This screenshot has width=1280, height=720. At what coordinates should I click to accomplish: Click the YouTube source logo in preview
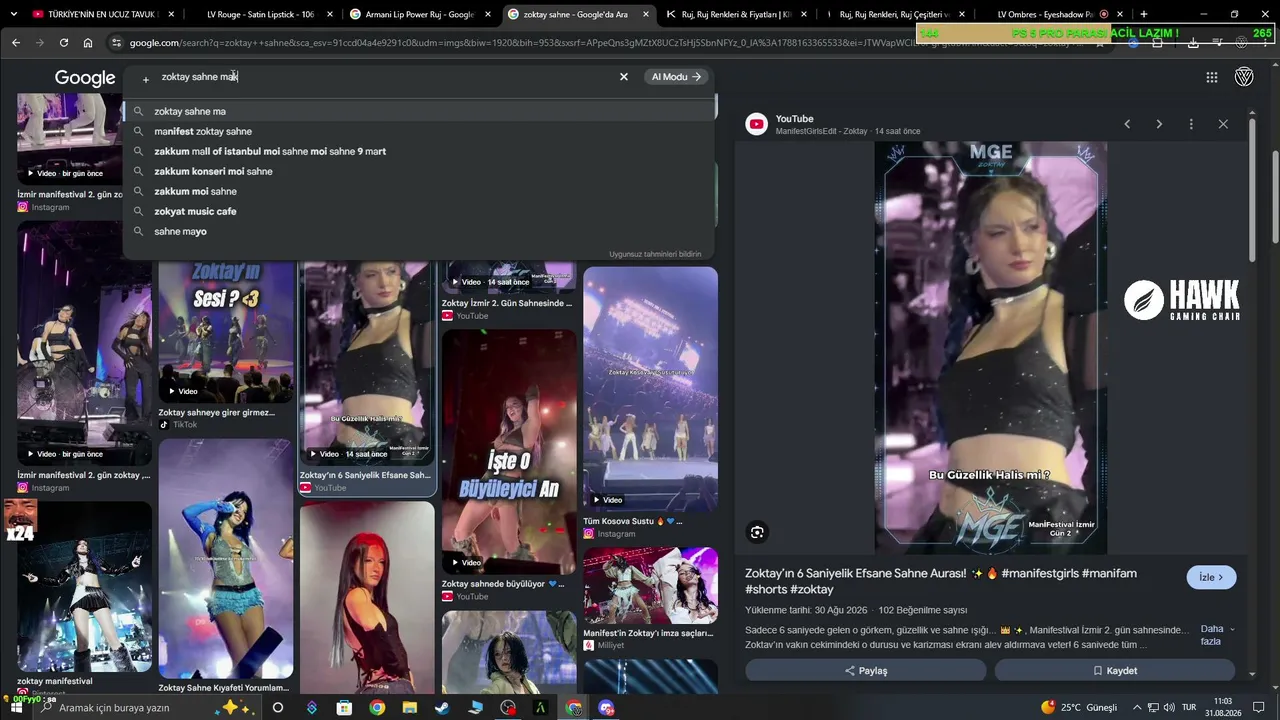click(x=757, y=124)
